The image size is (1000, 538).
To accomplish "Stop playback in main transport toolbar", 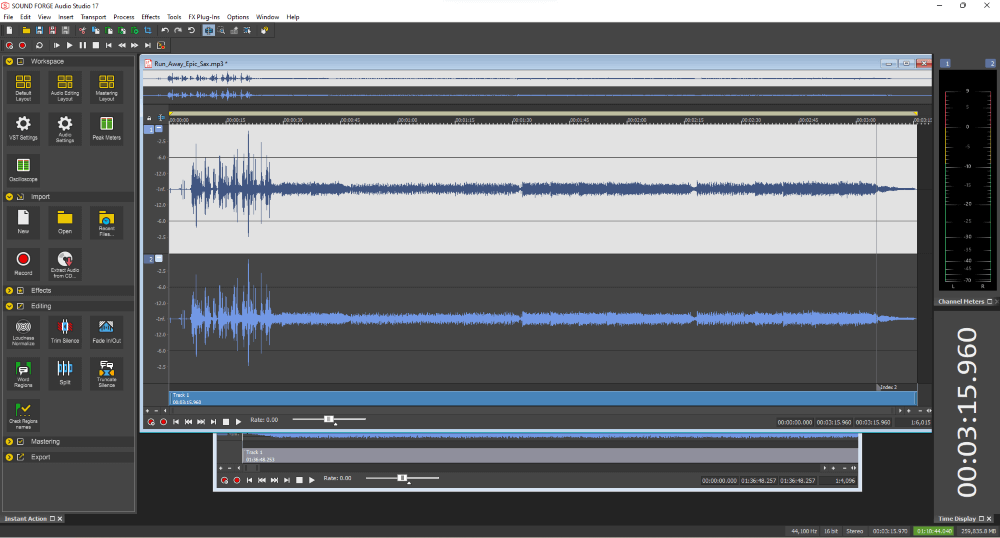I will coord(96,45).
